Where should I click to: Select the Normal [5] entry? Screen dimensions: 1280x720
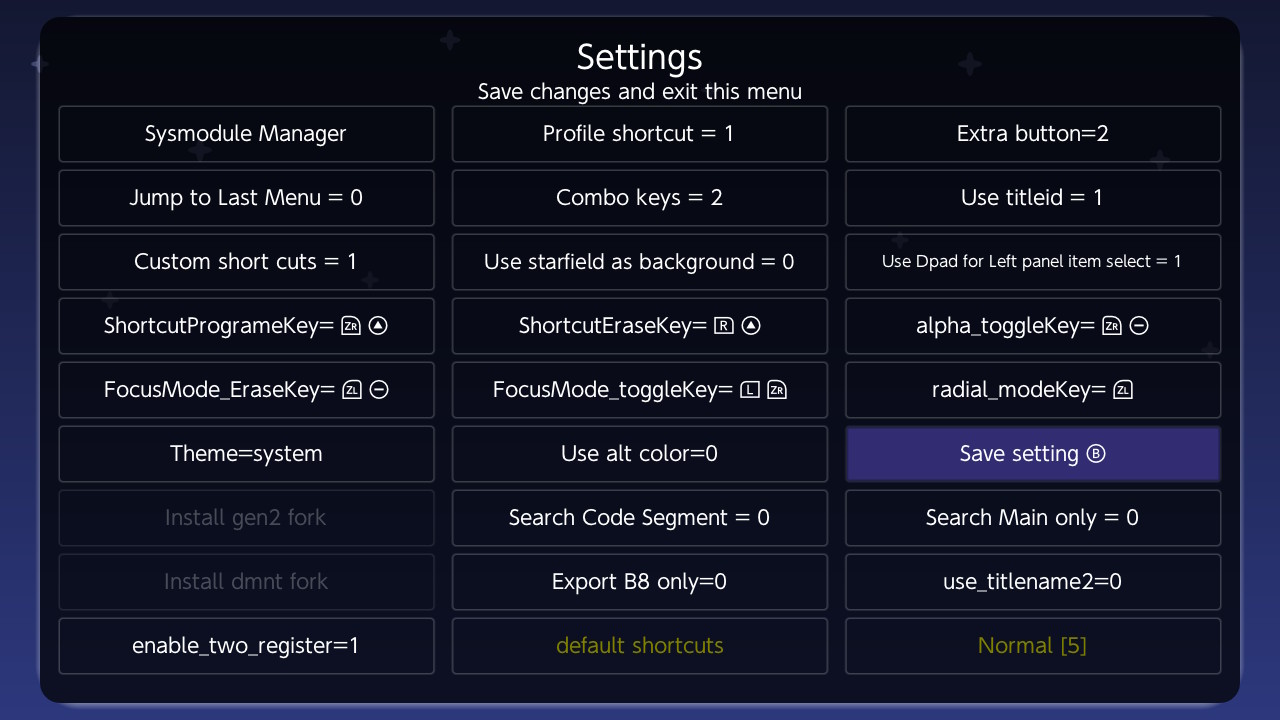(x=1033, y=646)
